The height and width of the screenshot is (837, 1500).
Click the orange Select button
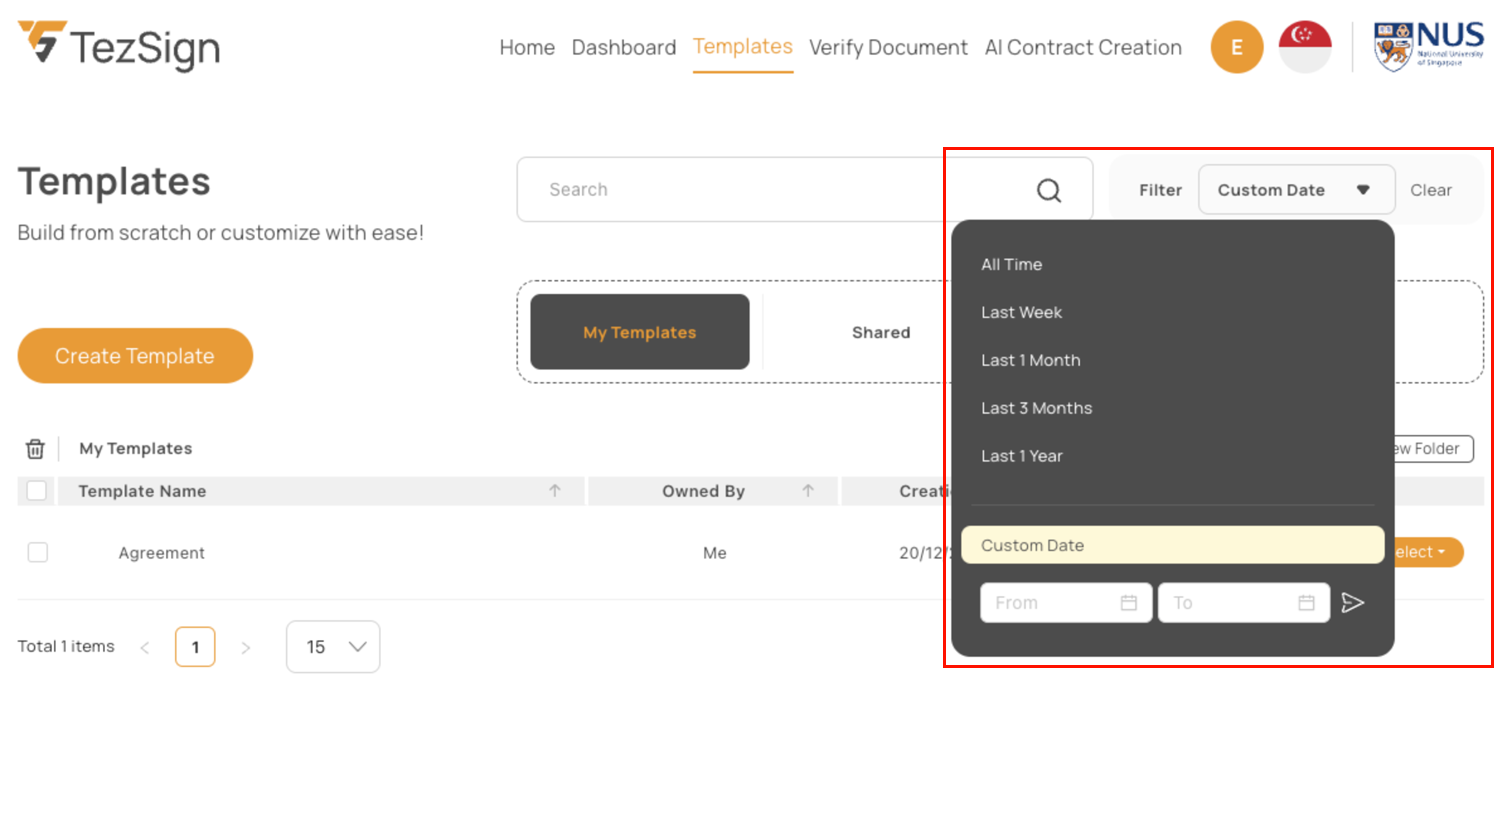(x=1428, y=552)
